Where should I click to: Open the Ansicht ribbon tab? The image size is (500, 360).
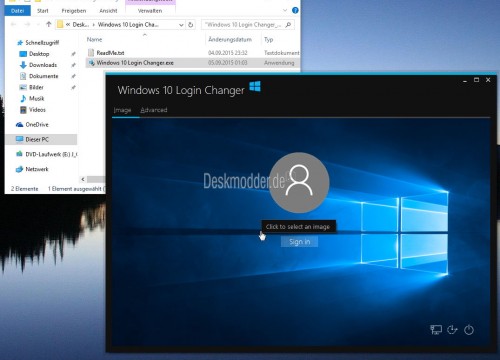click(108, 11)
